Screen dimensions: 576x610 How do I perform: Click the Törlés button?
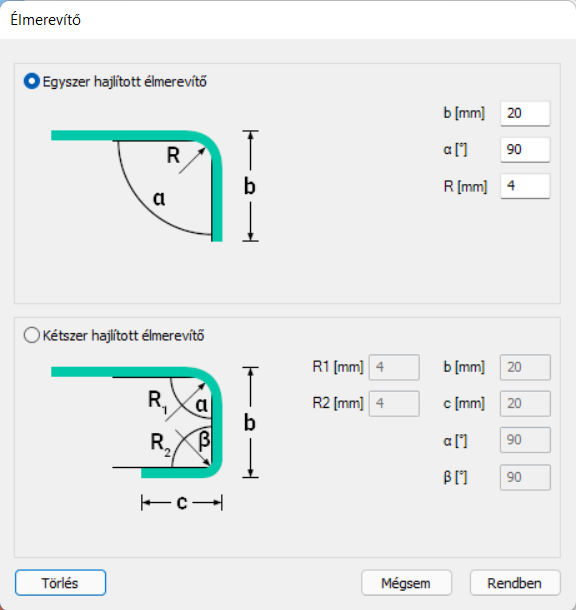60,583
